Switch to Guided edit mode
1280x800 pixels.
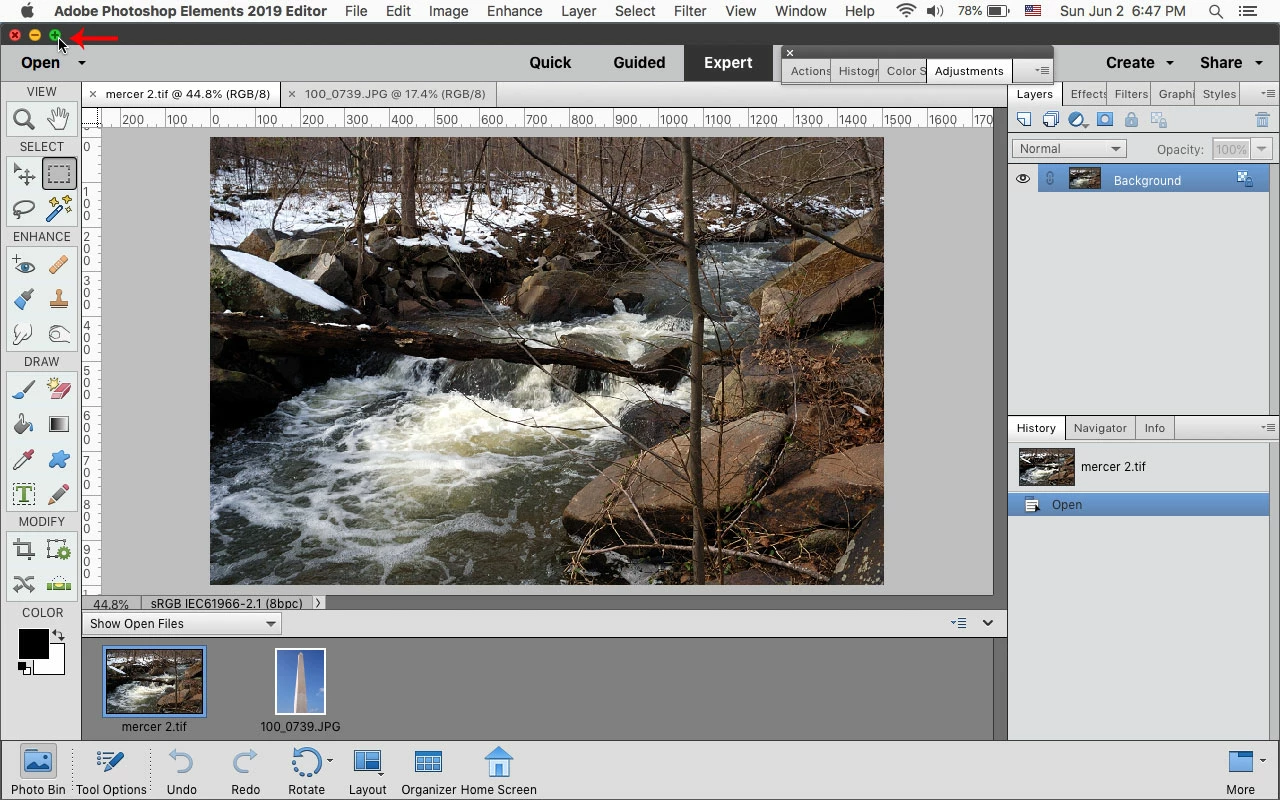tap(639, 62)
